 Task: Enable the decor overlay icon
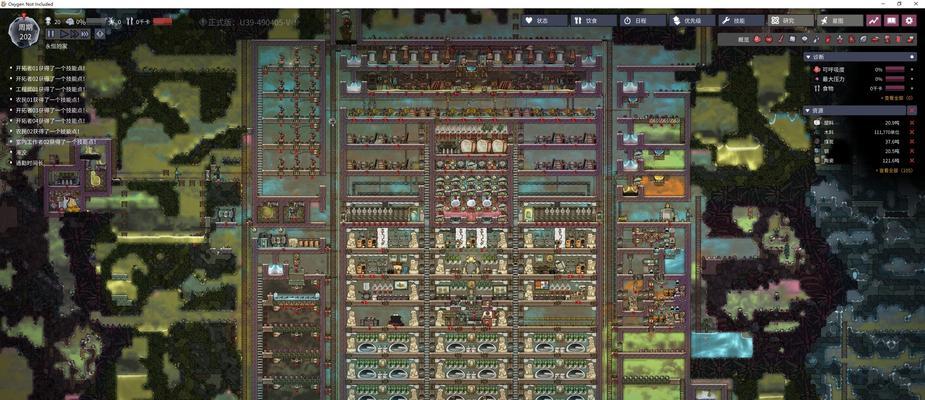click(x=839, y=39)
